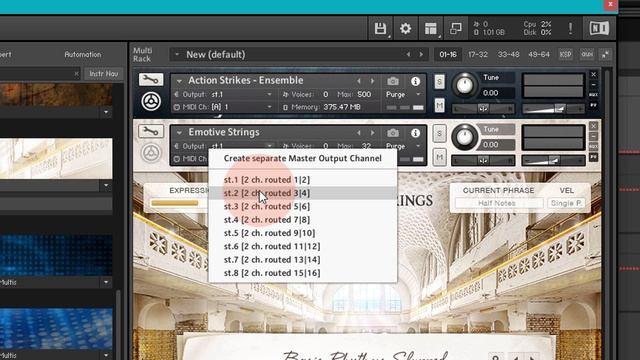Open the Automation browser tab

tap(82, 54)
